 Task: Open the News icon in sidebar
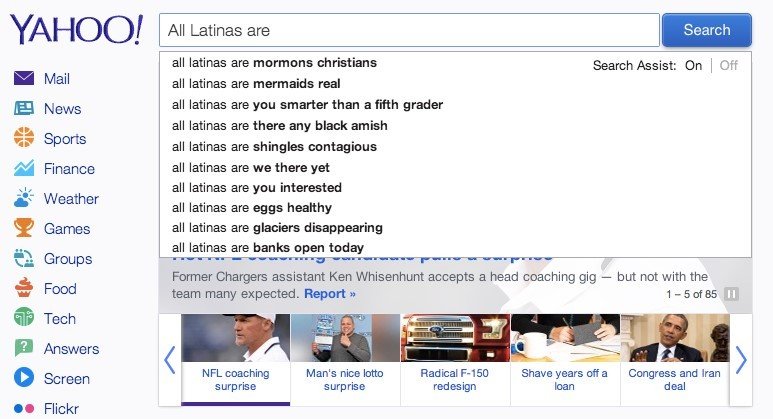(x=24, y=109)
